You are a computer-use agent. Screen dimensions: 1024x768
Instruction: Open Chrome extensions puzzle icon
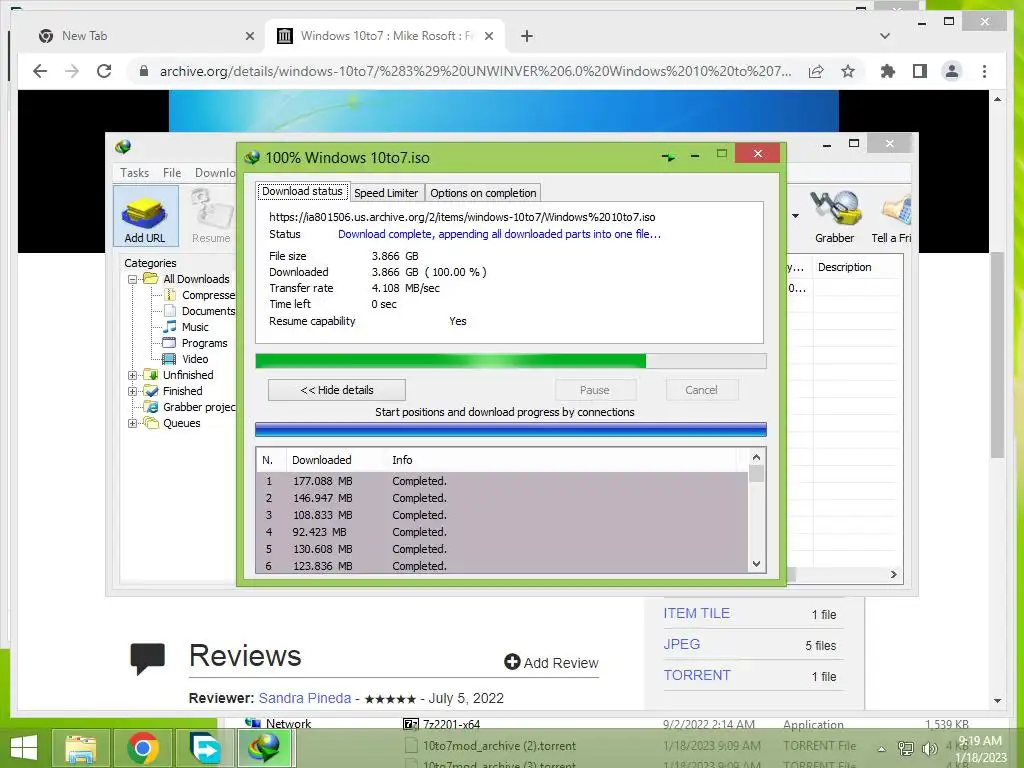click(888, 71)
